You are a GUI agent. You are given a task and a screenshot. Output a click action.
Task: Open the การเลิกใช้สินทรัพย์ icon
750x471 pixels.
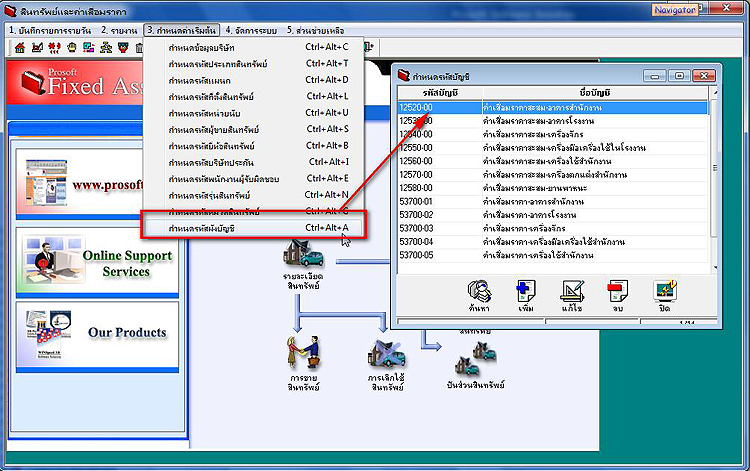[x=386, y=353]
